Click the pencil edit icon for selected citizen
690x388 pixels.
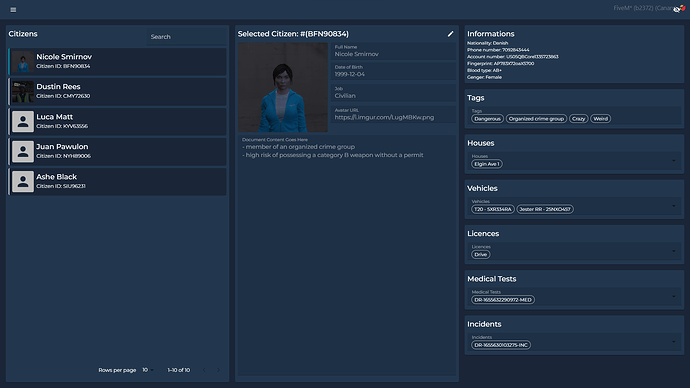coord(450,34)
